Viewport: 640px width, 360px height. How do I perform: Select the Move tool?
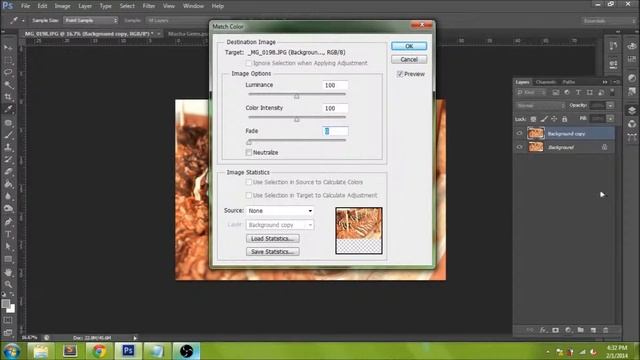point(8,48)
